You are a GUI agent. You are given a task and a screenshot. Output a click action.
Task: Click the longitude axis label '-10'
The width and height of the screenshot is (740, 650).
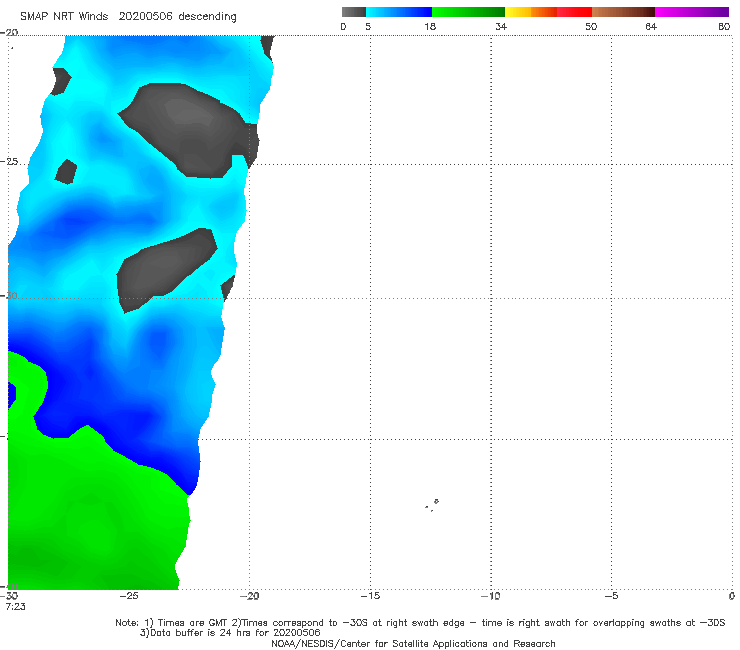491,596
